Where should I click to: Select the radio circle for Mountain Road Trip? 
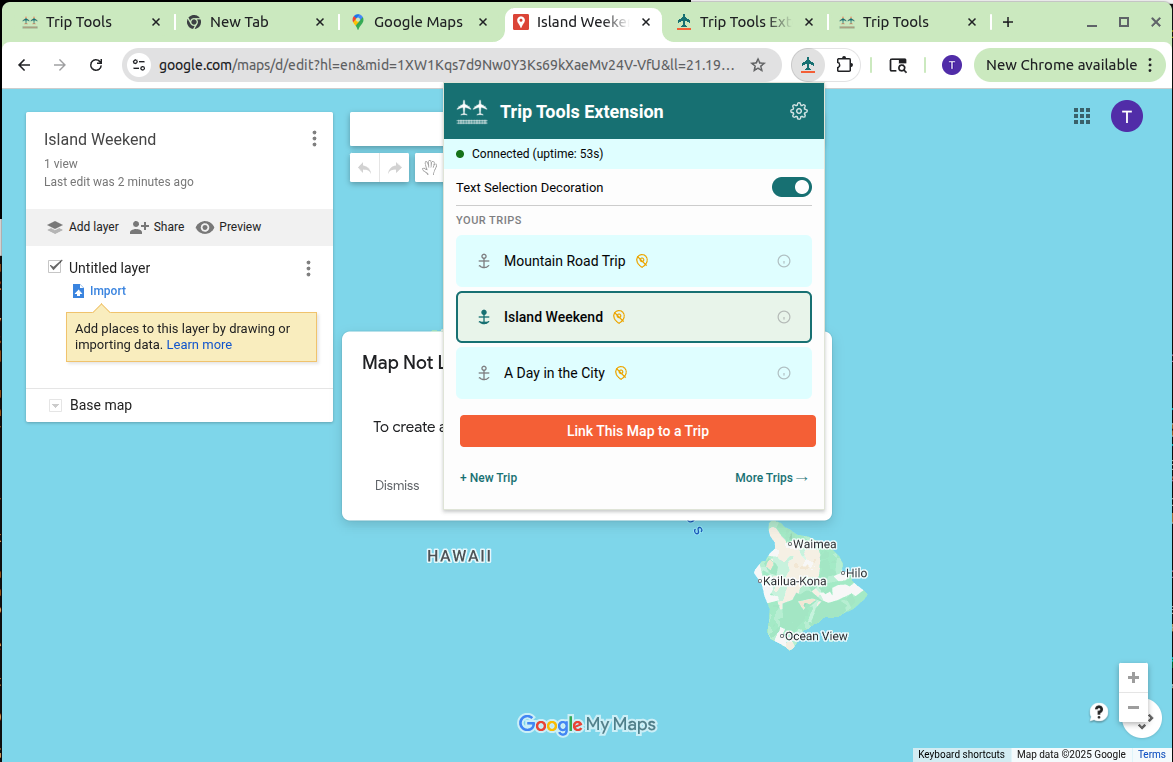click(x=784, y=260)
